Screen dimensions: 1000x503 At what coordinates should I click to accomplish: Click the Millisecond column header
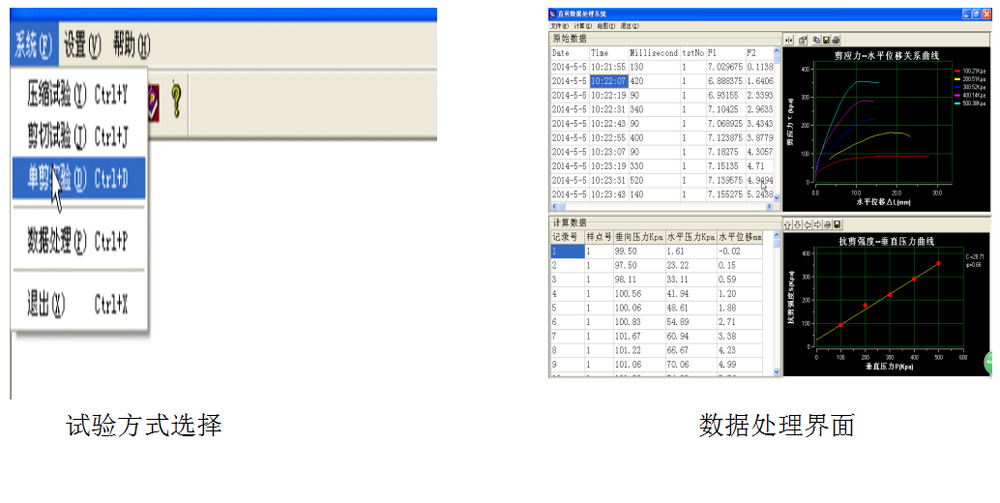coord(654,53)
